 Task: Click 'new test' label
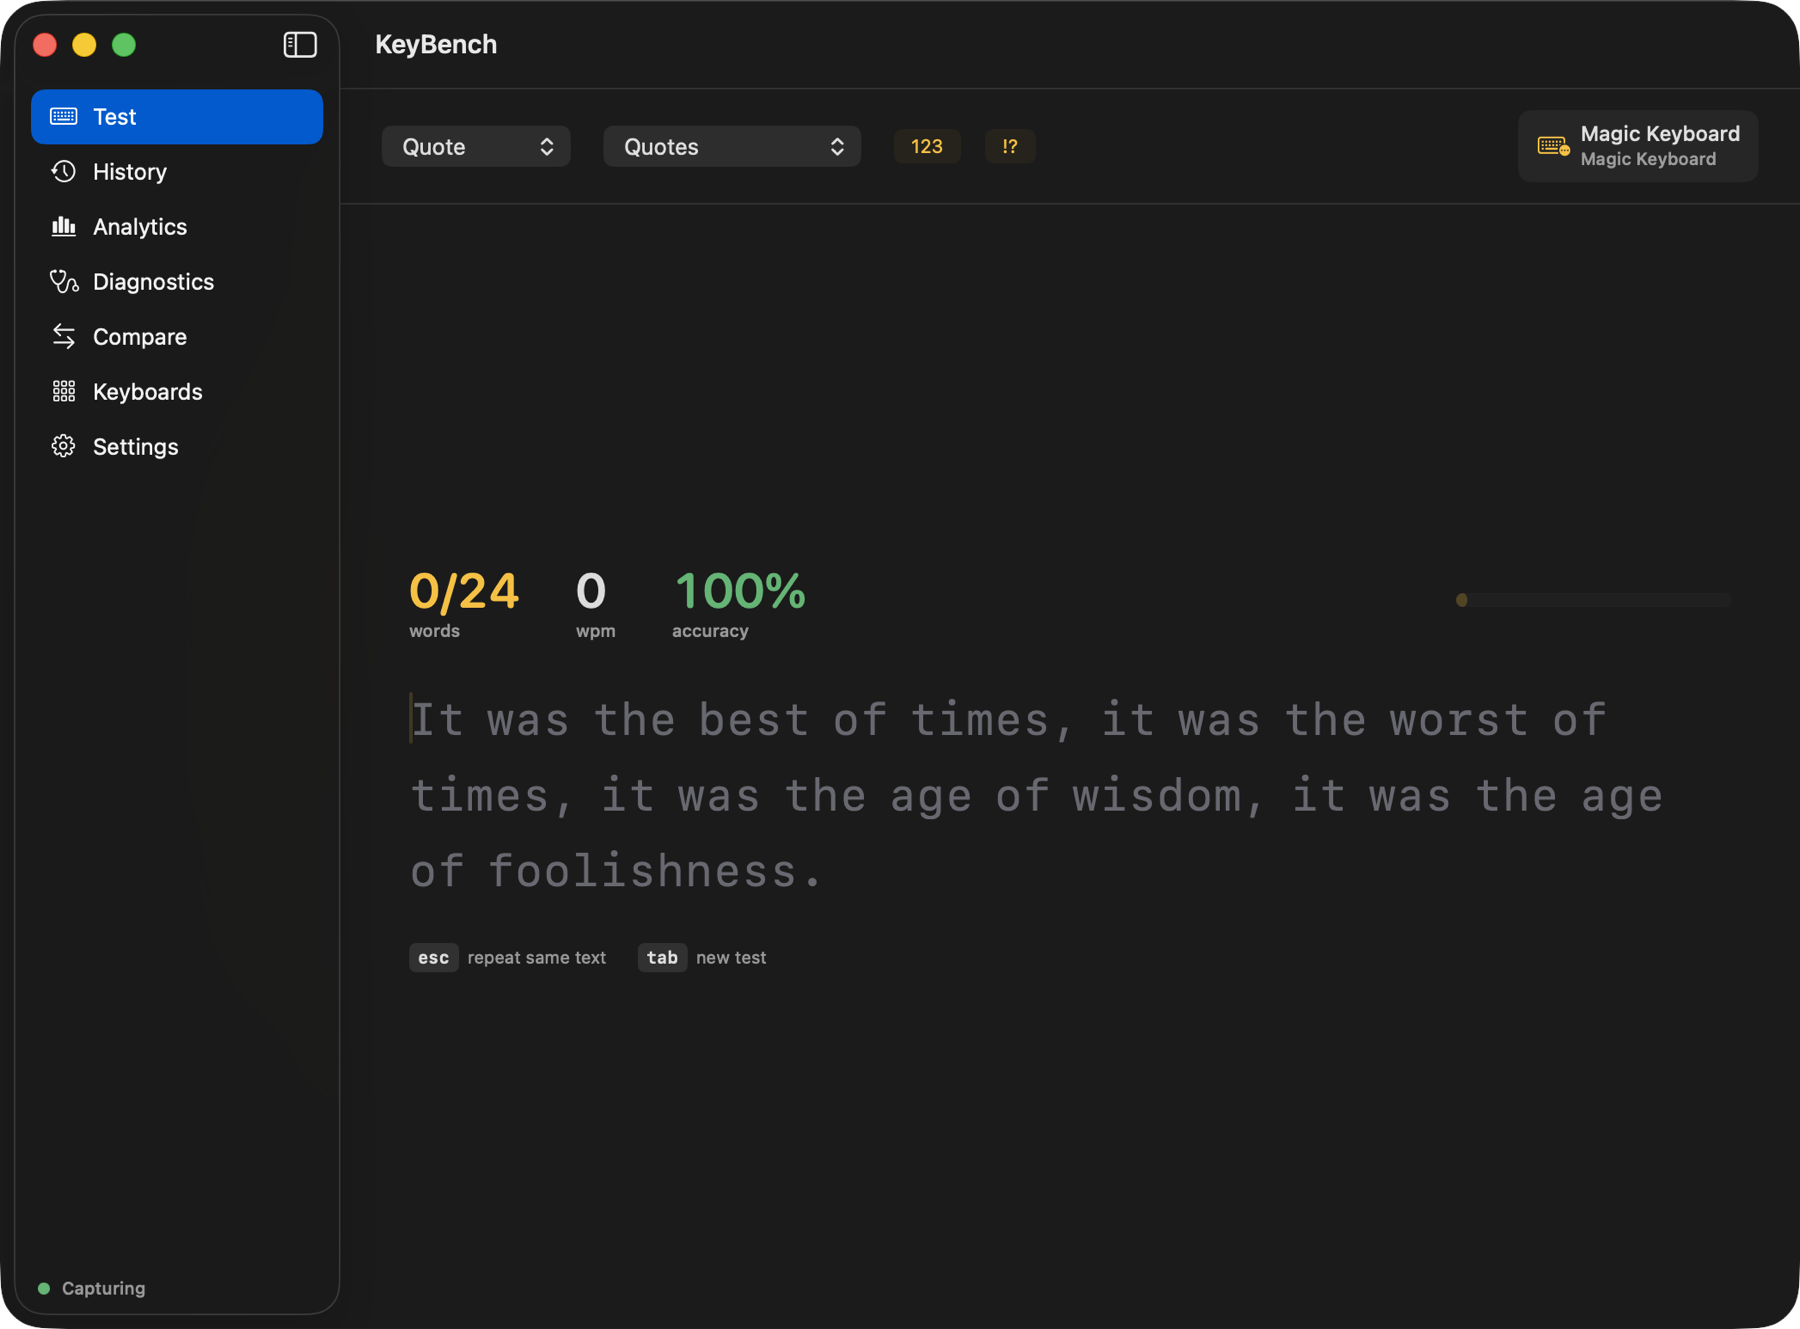[x=731, y=957]
